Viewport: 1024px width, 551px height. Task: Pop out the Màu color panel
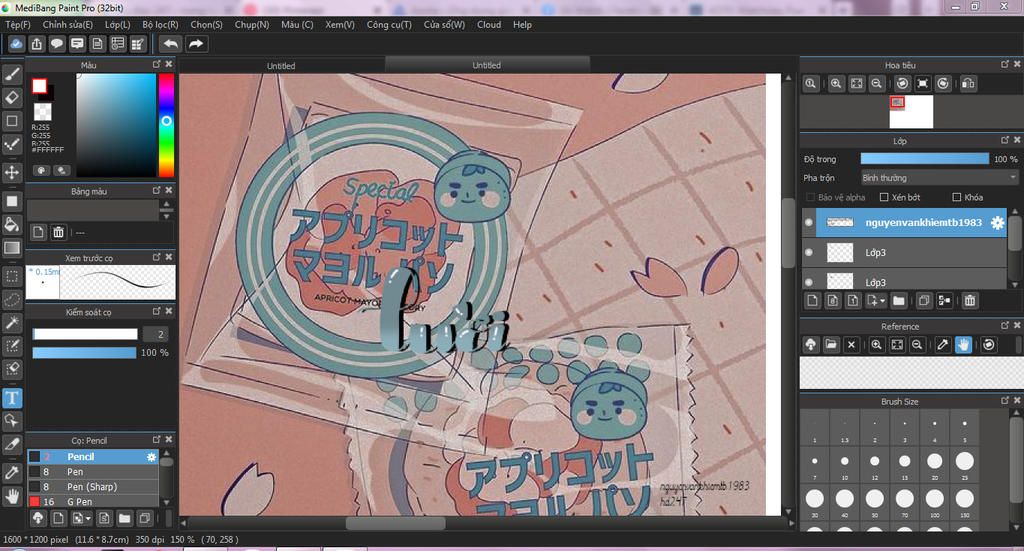[156, 64]
